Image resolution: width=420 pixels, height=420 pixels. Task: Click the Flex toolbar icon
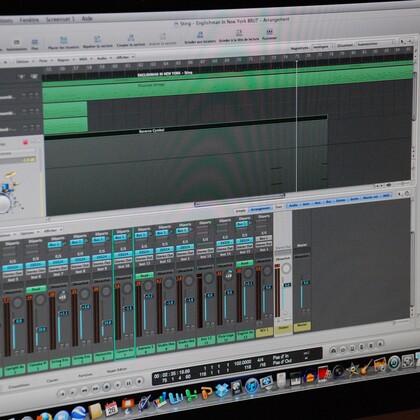point(35,42)
